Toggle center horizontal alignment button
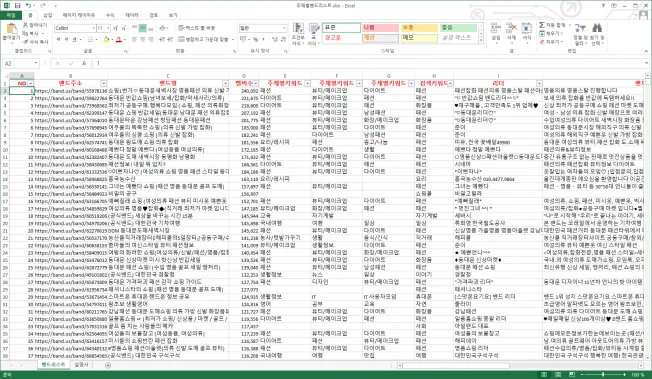This screenshot has height=379, width=652. pos(143,40)
